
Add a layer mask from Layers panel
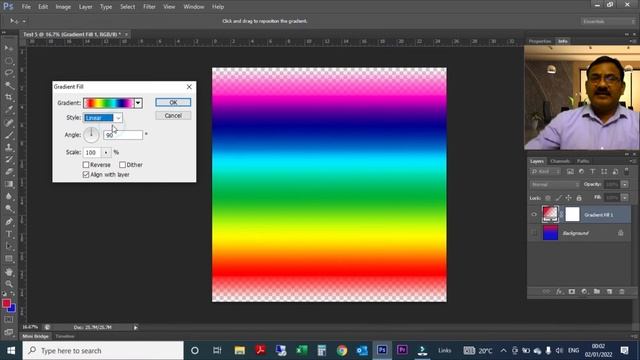coord(571,291)
